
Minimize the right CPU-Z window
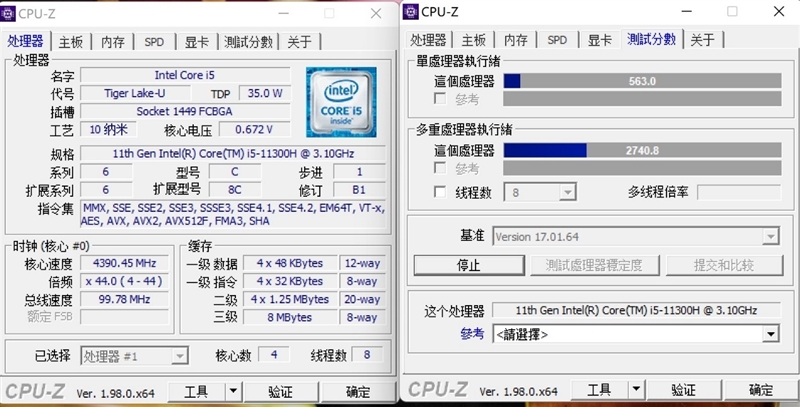[687, 11]
